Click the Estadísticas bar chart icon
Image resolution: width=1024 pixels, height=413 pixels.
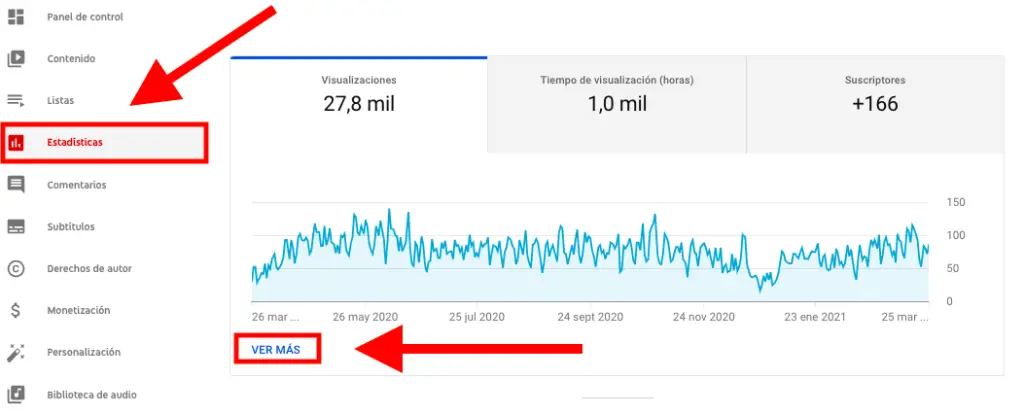16,142
